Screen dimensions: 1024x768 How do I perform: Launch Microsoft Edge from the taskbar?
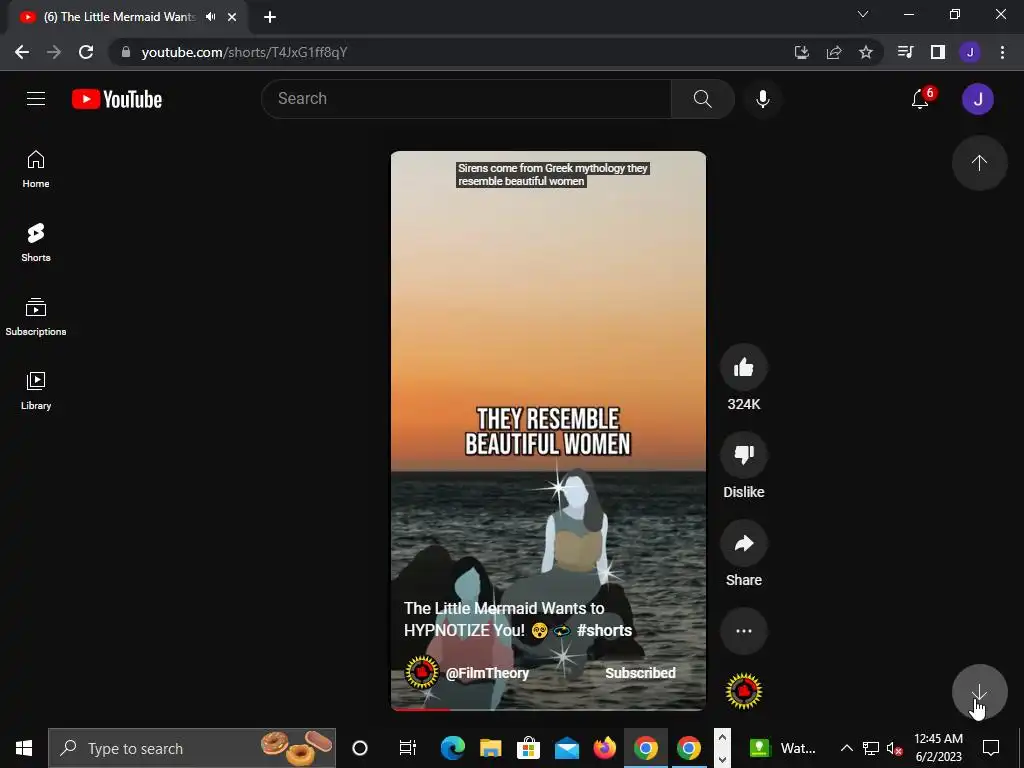(453, 748)
